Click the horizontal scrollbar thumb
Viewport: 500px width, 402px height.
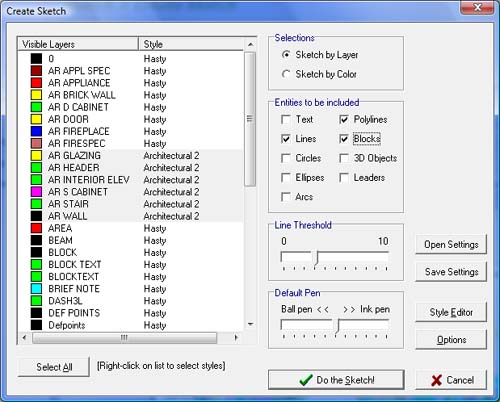click(x=124, y=338)
